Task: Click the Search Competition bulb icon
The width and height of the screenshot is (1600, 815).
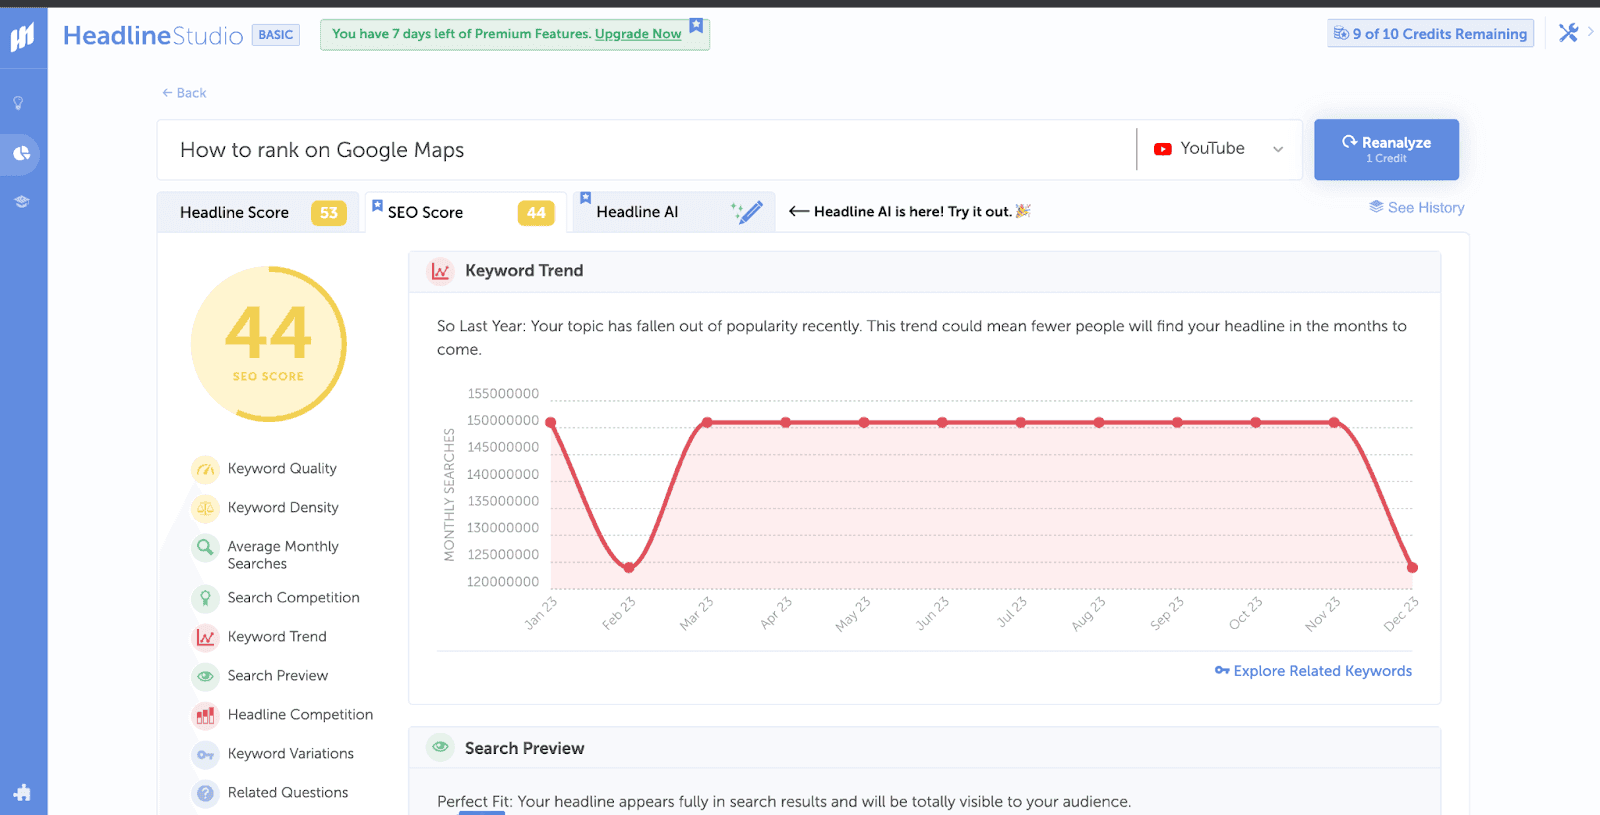Action: pyautogui.click(x=205, y=598)
